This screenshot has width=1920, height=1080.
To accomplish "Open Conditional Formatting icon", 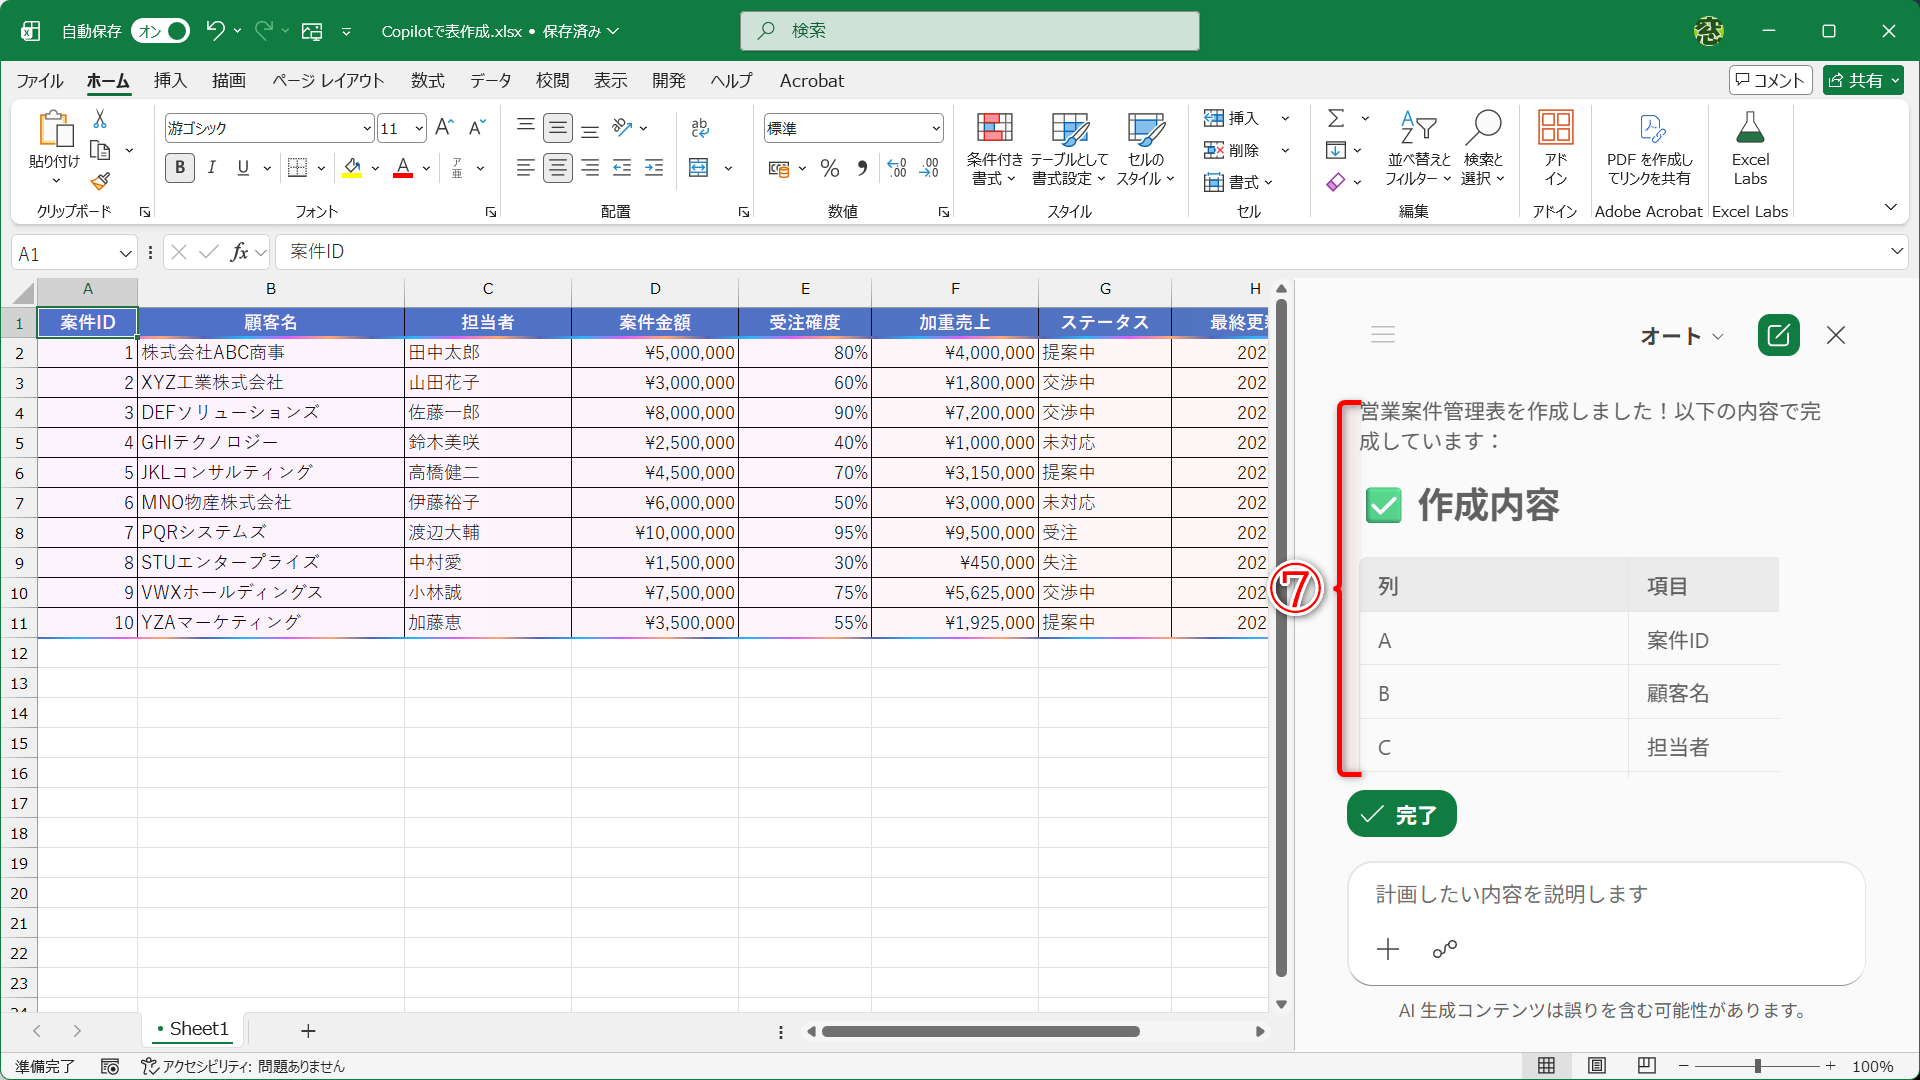I will tap(994, 129).
